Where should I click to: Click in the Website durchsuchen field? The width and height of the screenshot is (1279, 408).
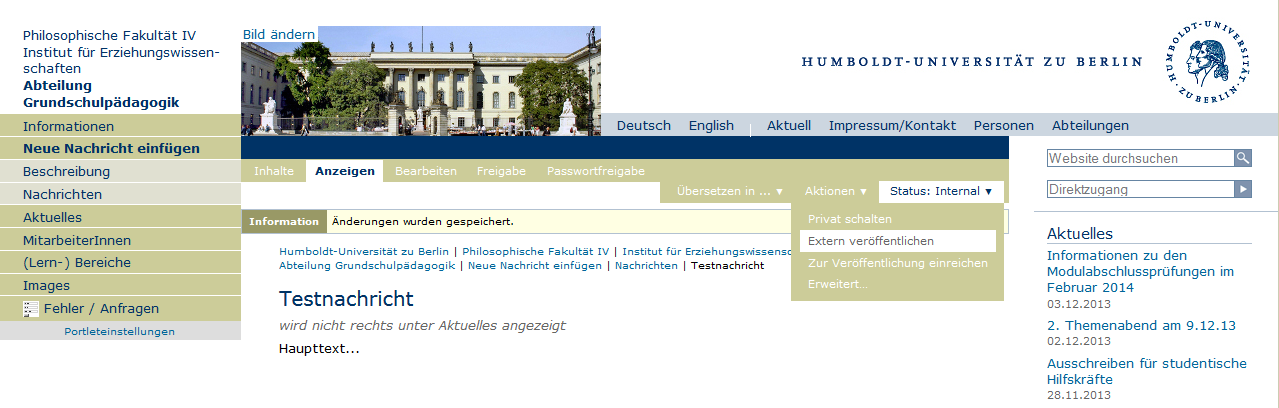pyautogui.click(x=1140, y=158)
